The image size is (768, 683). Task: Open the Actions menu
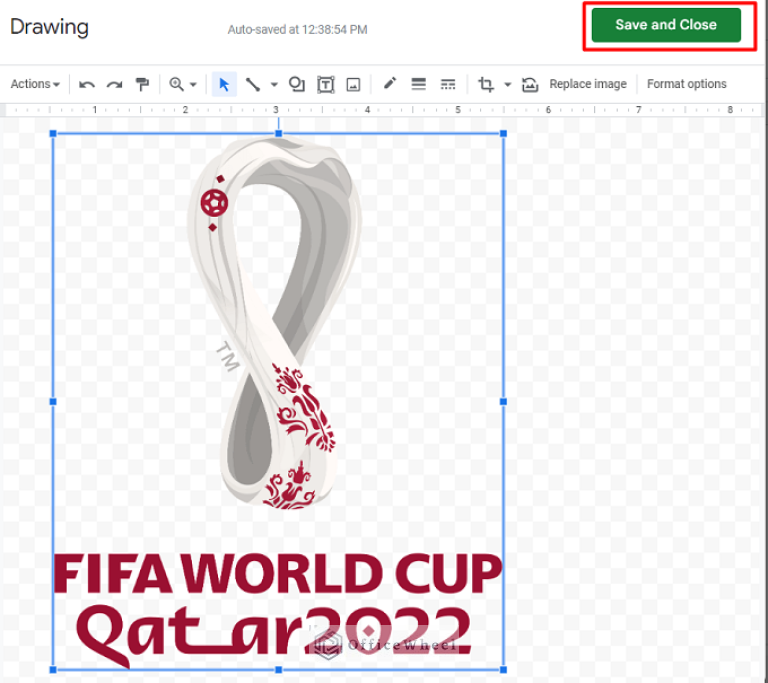click(x=35, y=84)
